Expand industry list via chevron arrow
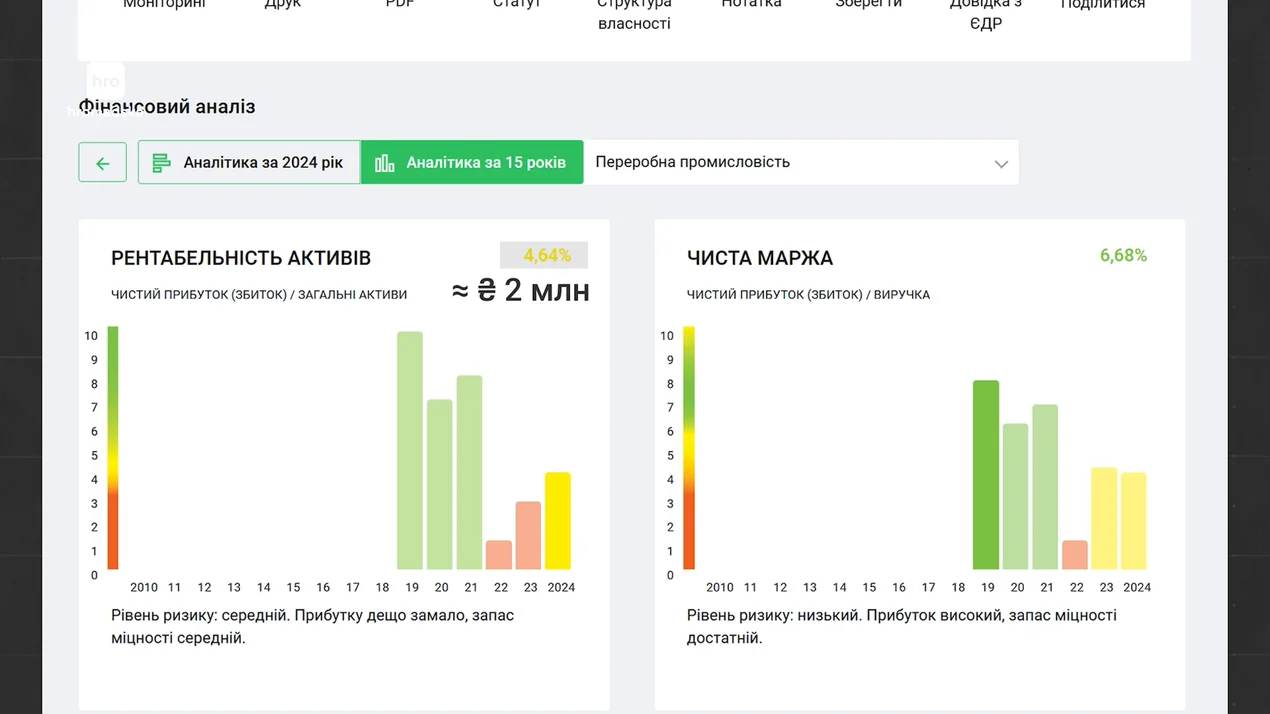Screen dimensions: 1270x714 pyautogui.click(x=1000, y=164)
